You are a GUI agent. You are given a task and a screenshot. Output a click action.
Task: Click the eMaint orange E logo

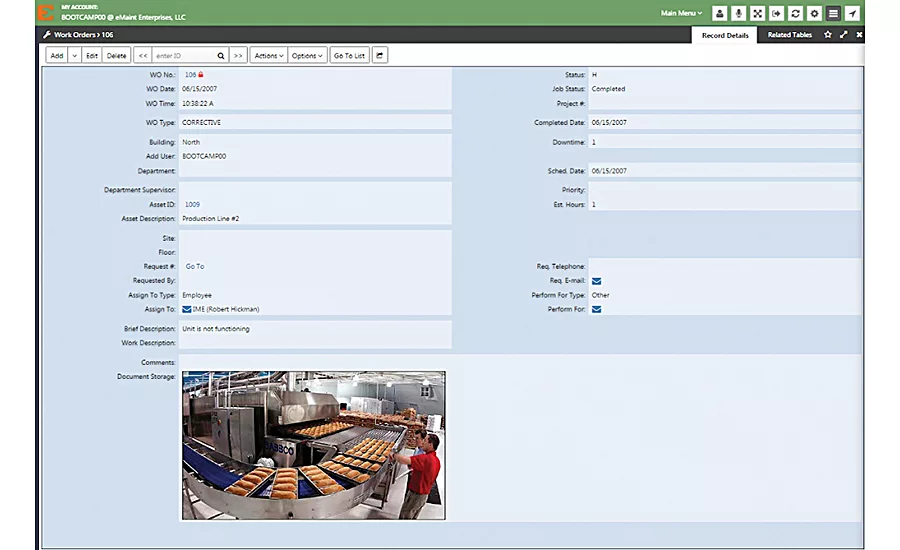click(x=46, y=13)
